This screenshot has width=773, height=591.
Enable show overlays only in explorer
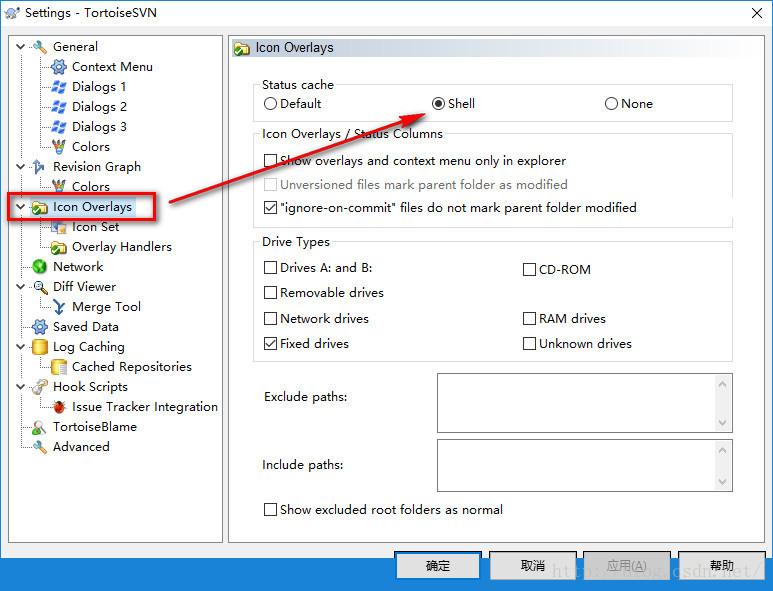[x=270, y=161]
